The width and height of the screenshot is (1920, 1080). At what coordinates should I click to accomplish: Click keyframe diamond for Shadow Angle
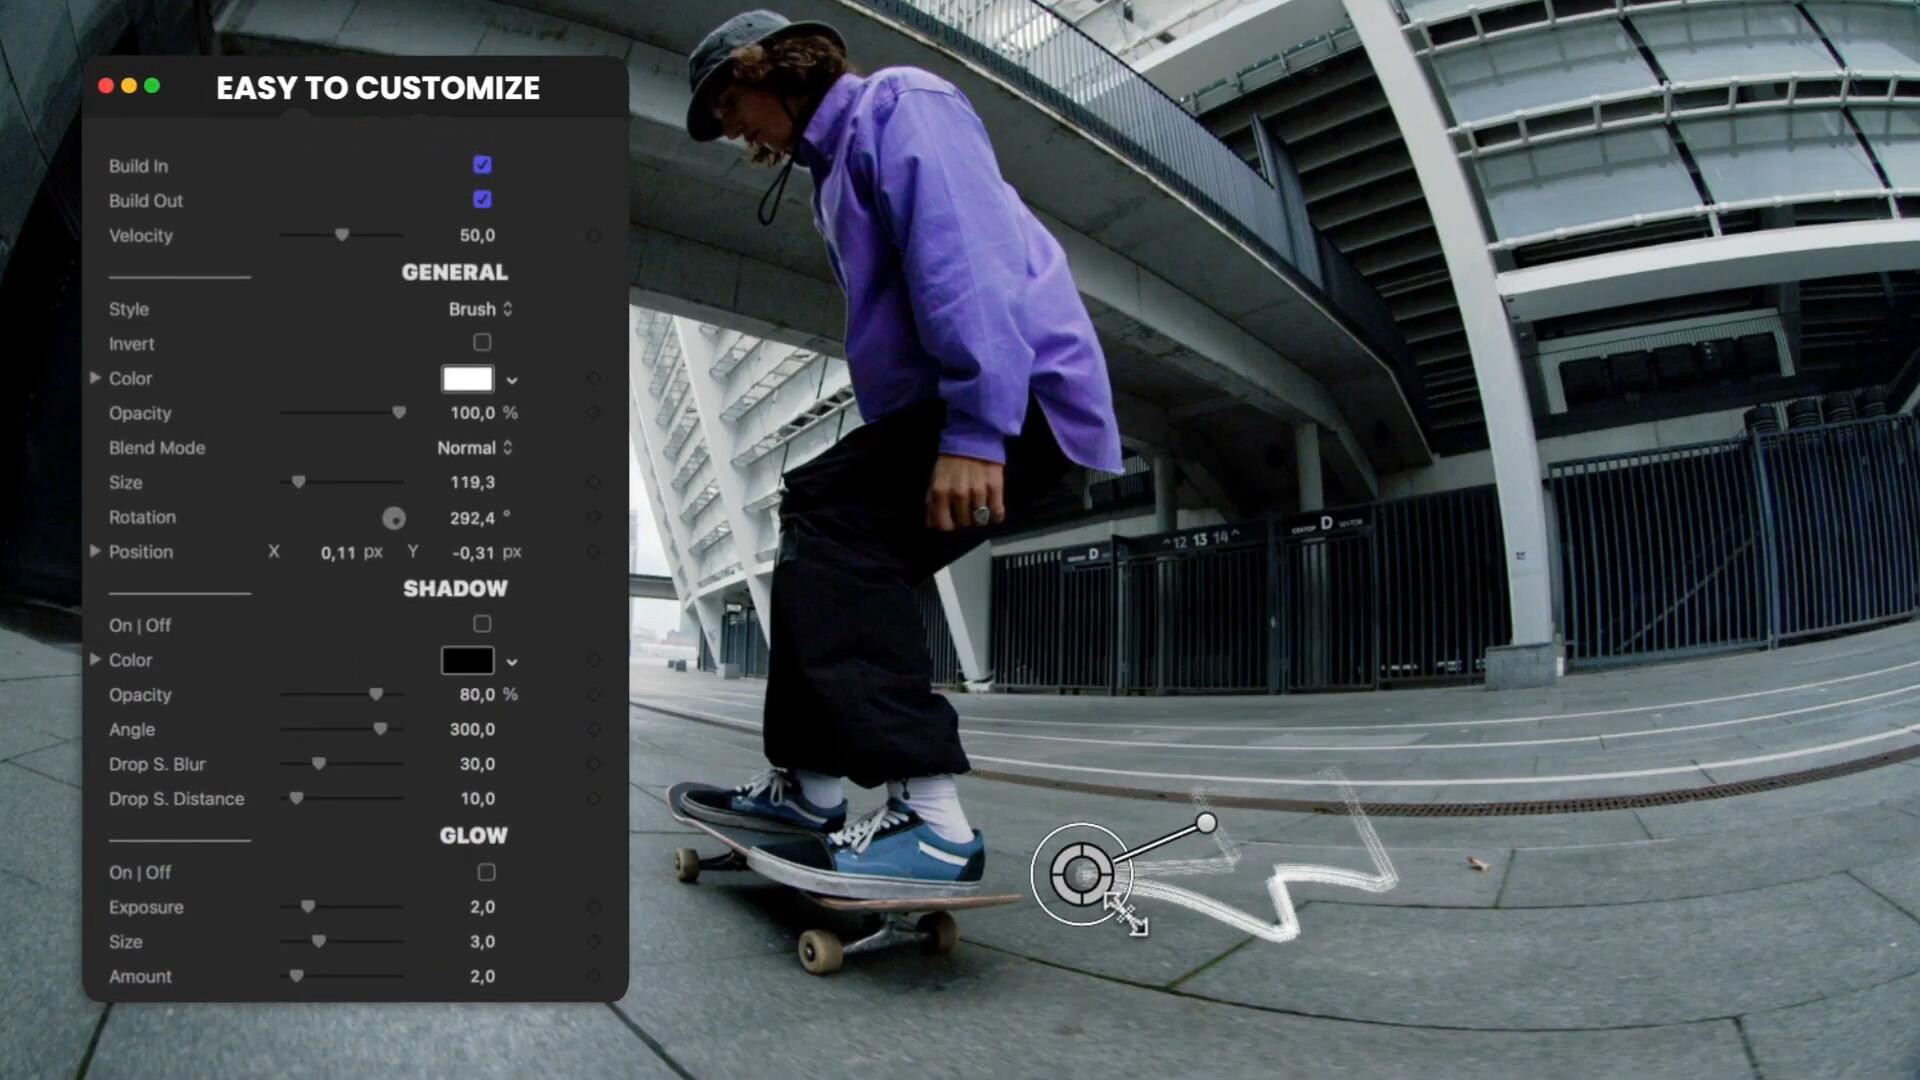pyautogui.click(x=594, y=730)
